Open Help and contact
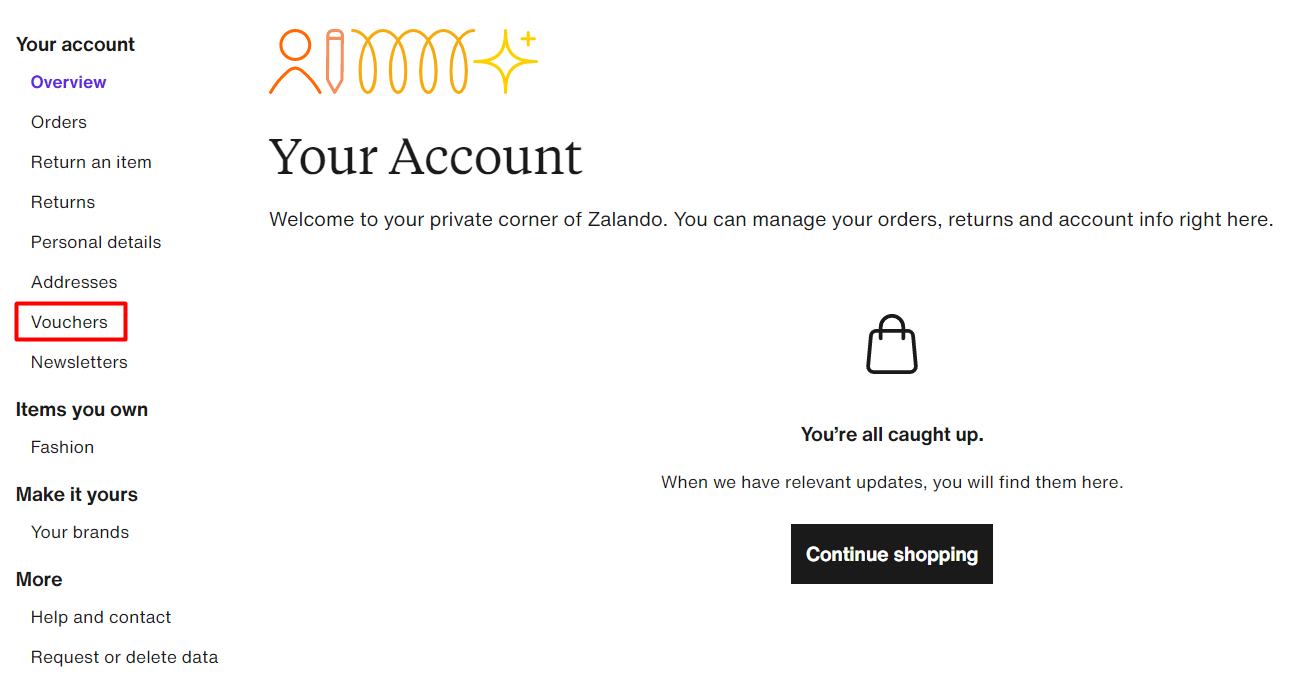1313x685 pixels. (x=101, y=617)
